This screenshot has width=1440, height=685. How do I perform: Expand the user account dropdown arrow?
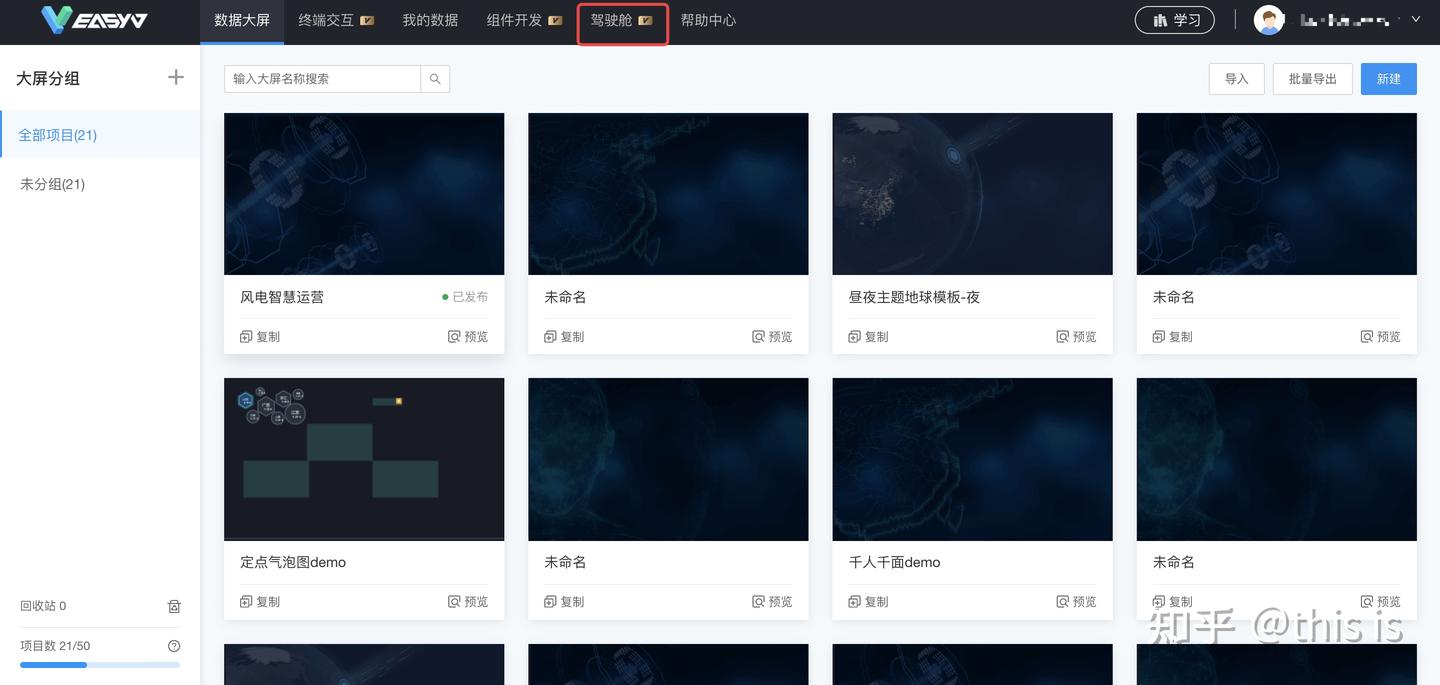click(1416, 18)
